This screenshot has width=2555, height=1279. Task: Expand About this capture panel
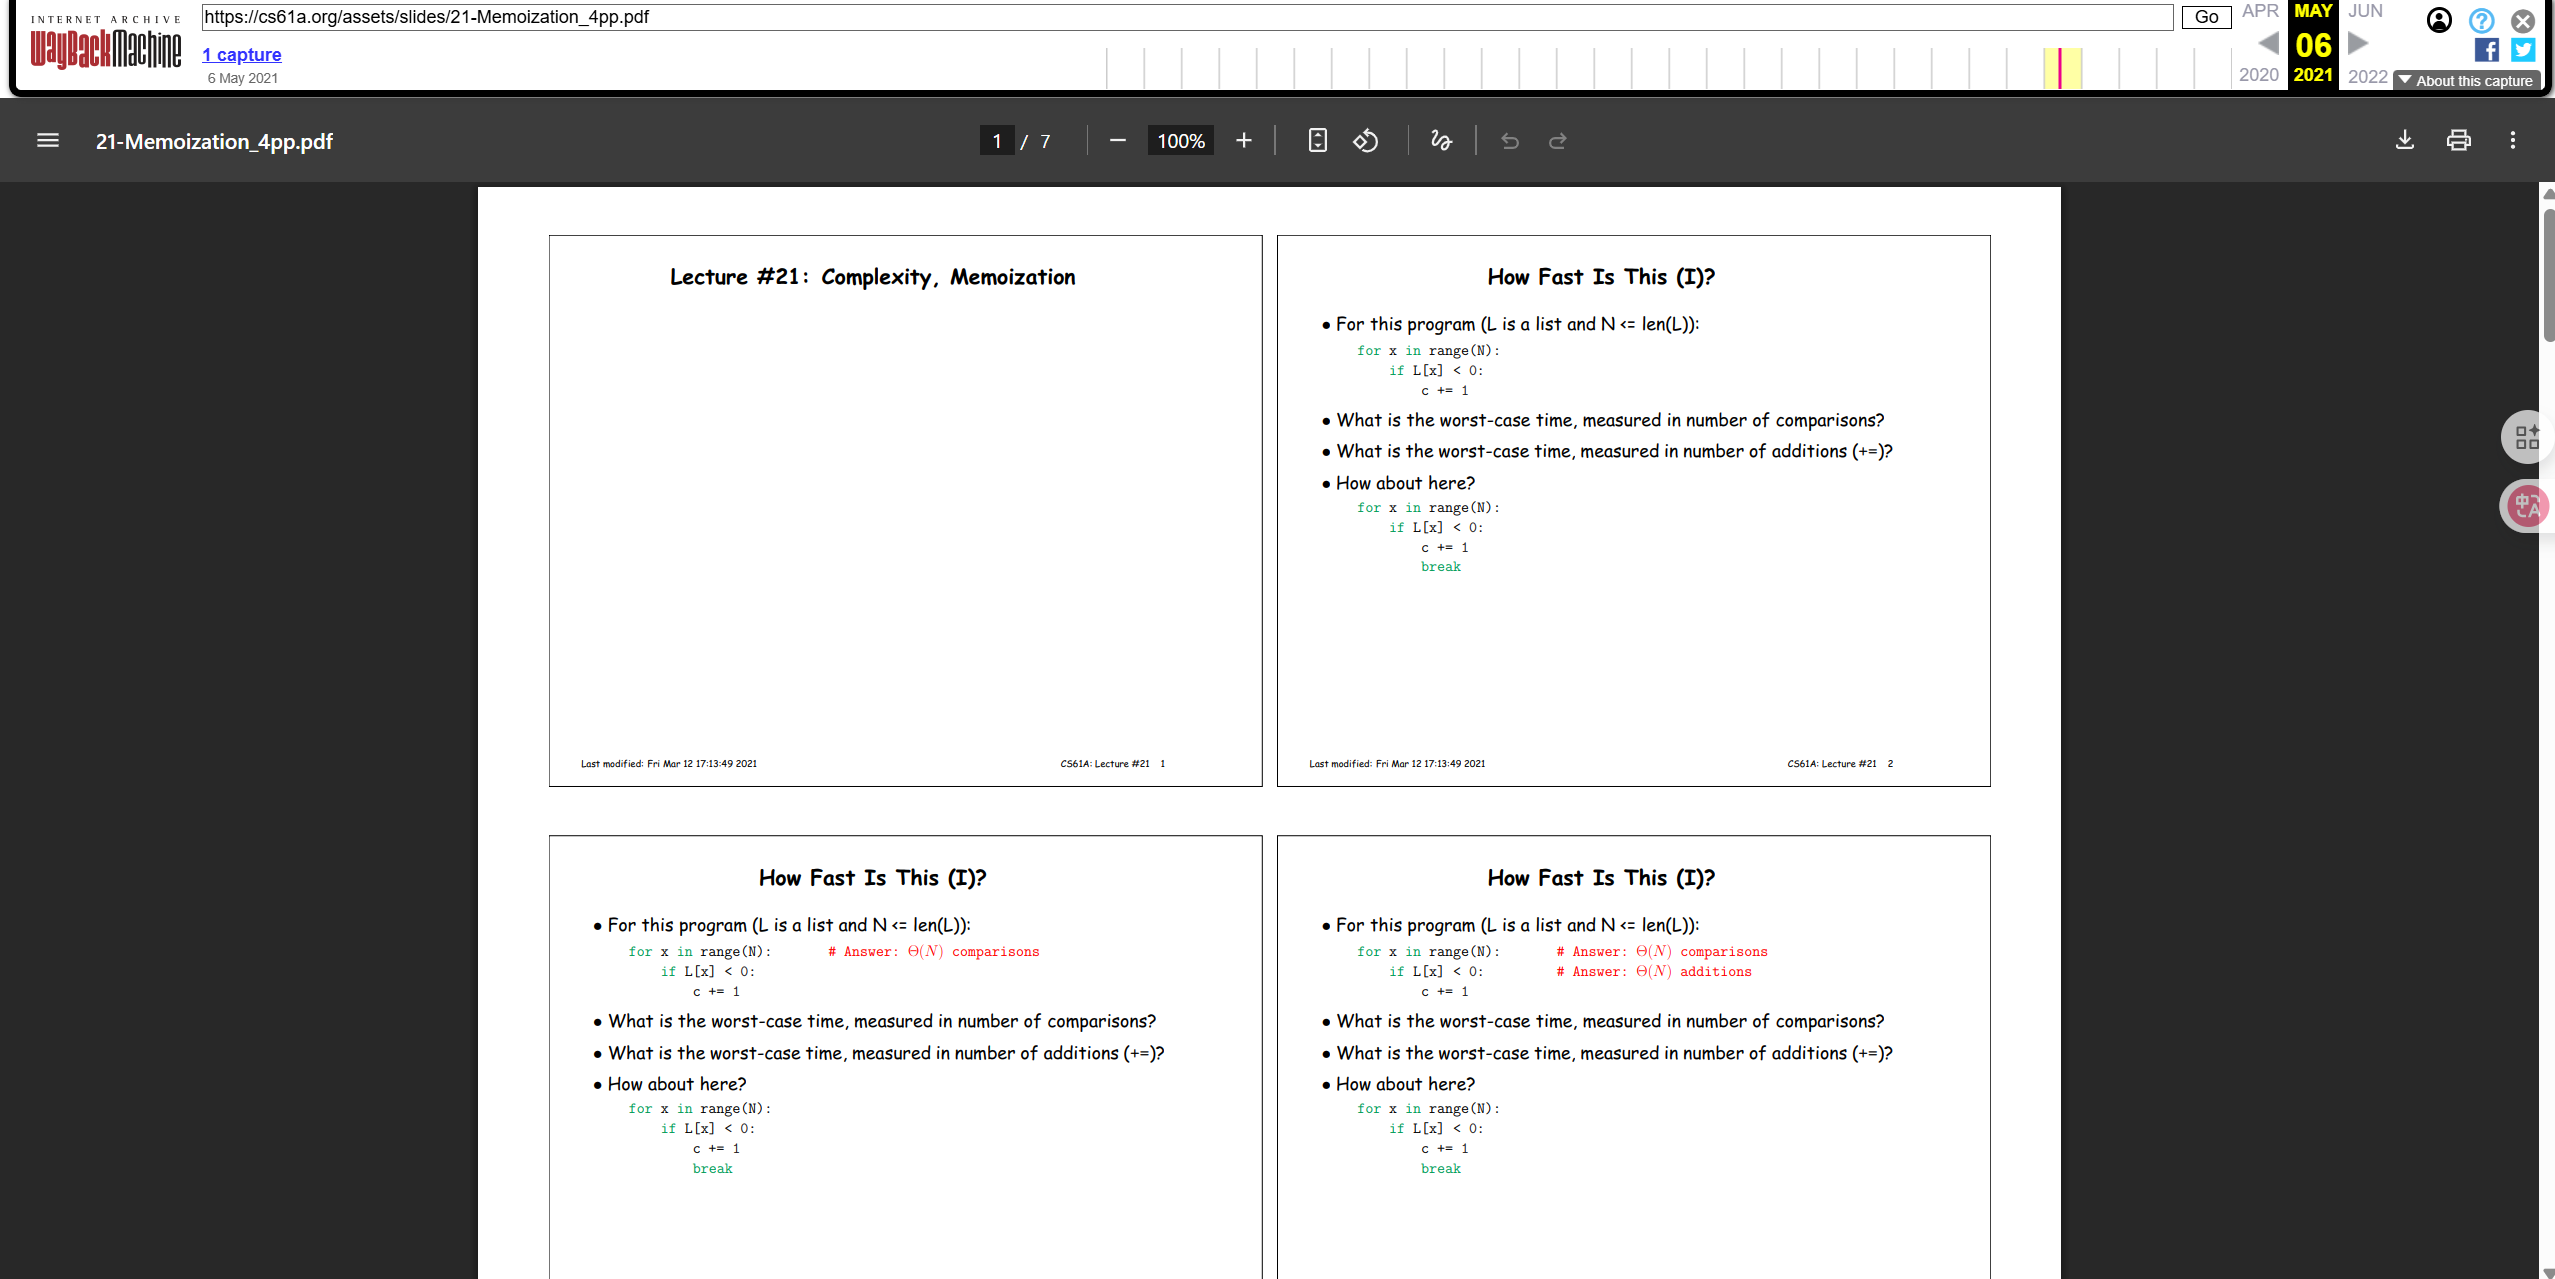(2466, 81)
